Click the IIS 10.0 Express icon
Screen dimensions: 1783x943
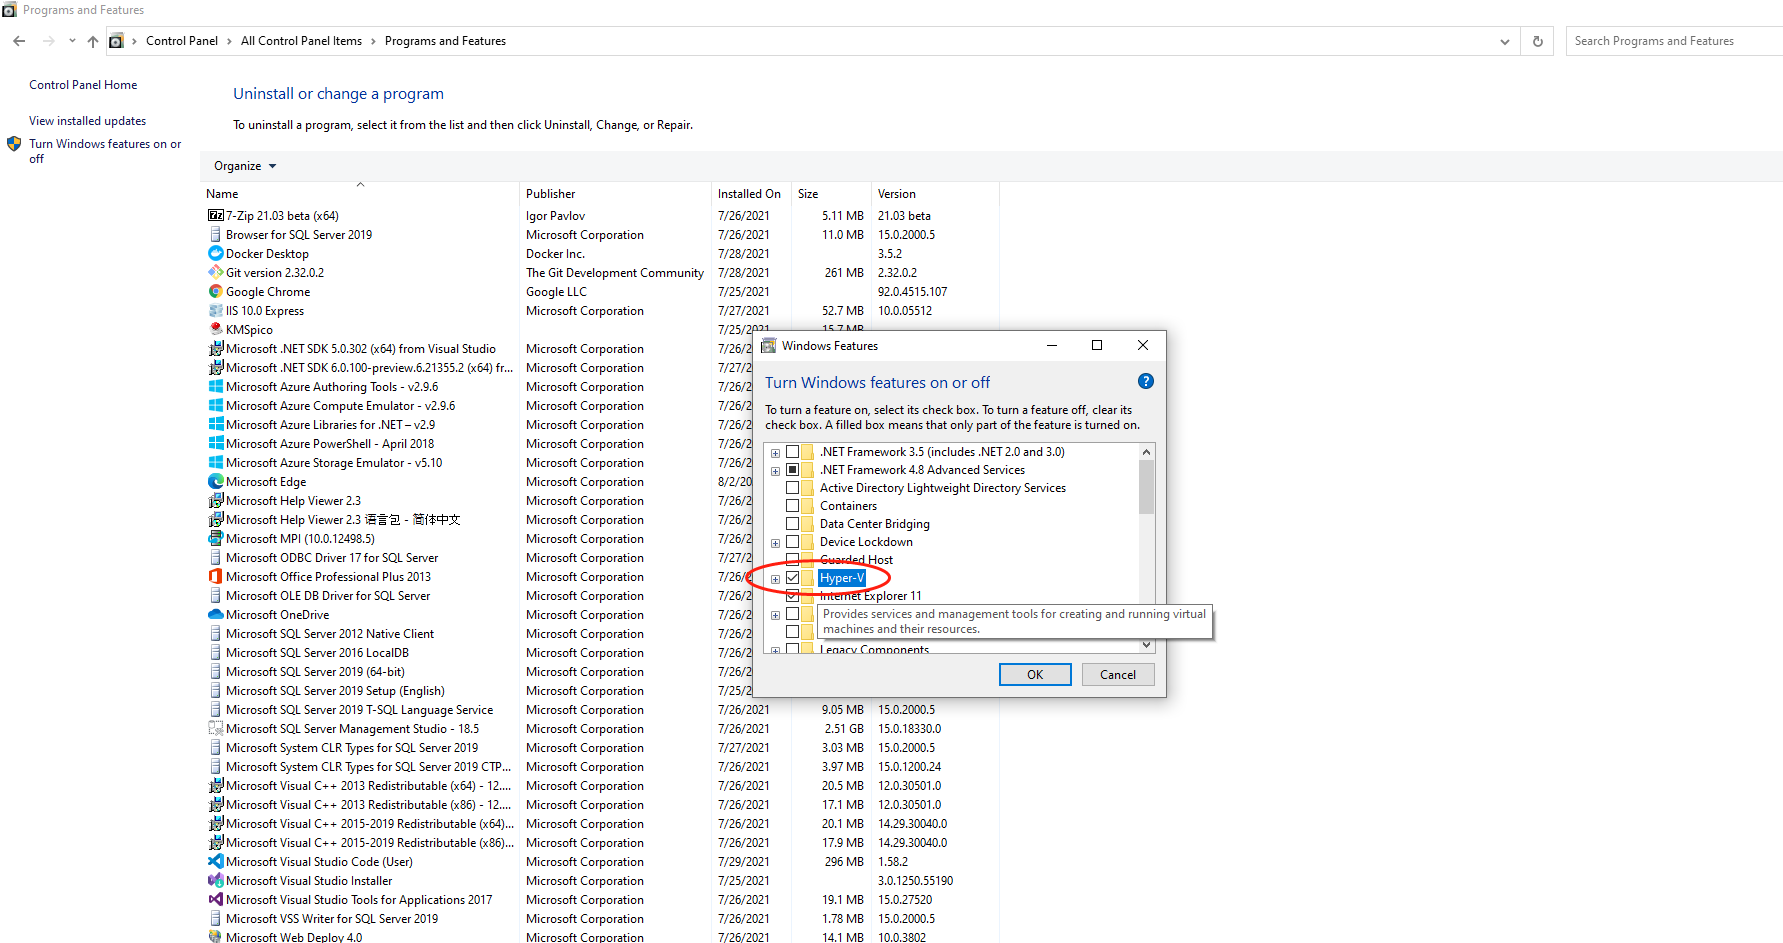coord(215,310)
